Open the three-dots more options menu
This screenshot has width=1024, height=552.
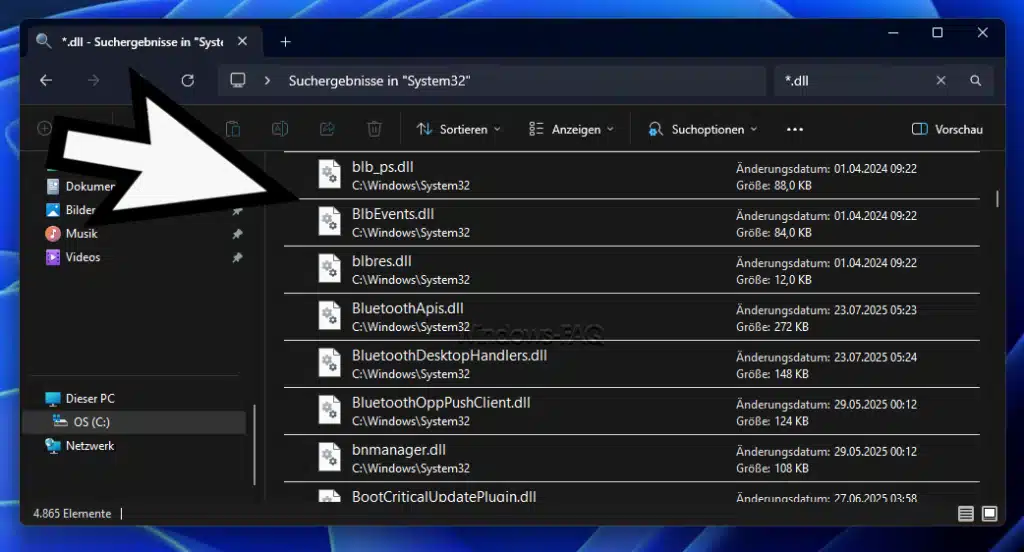coord(795,129)
